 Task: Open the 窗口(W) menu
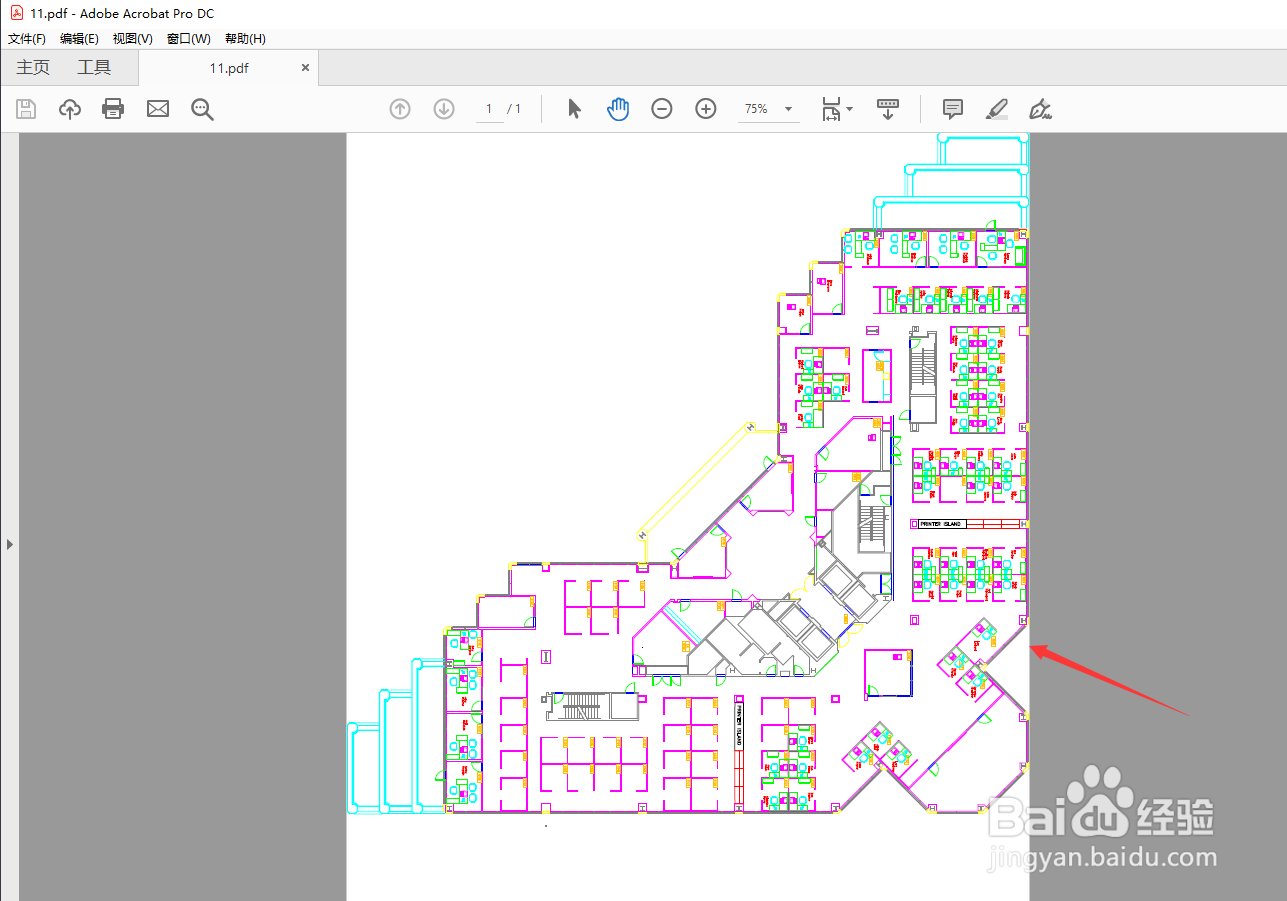pyautogui.click(x=188, y=39)
